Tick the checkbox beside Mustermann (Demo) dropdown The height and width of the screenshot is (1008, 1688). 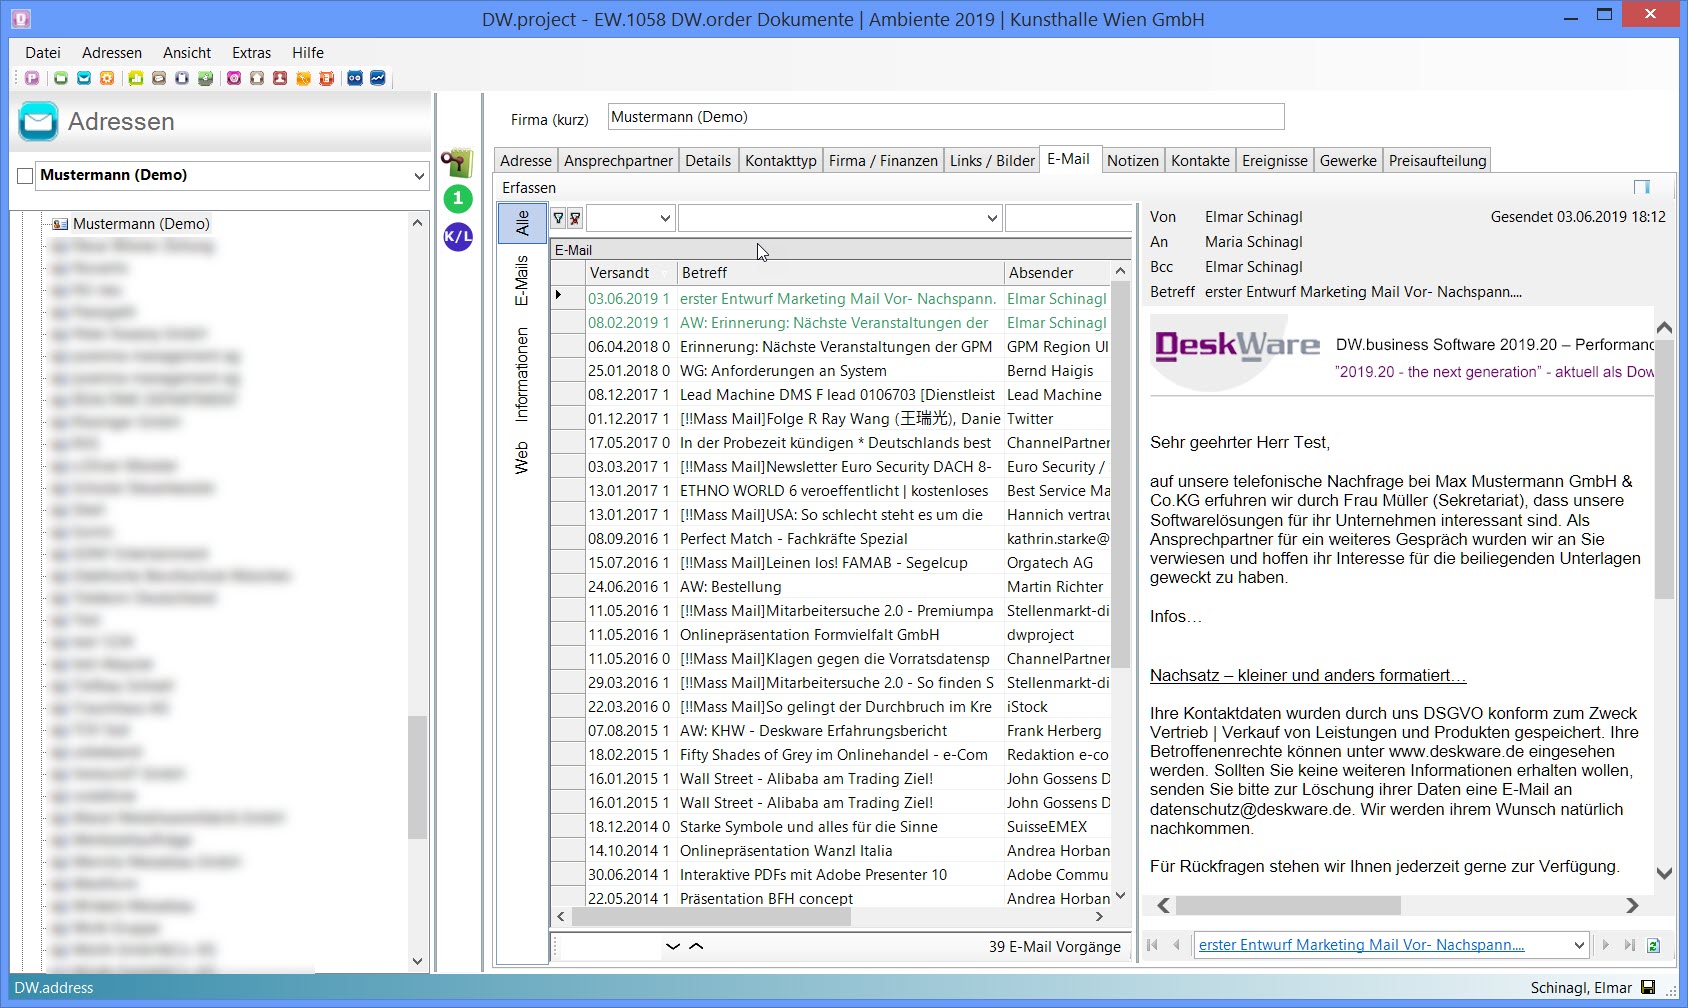(x=25, y=176)
